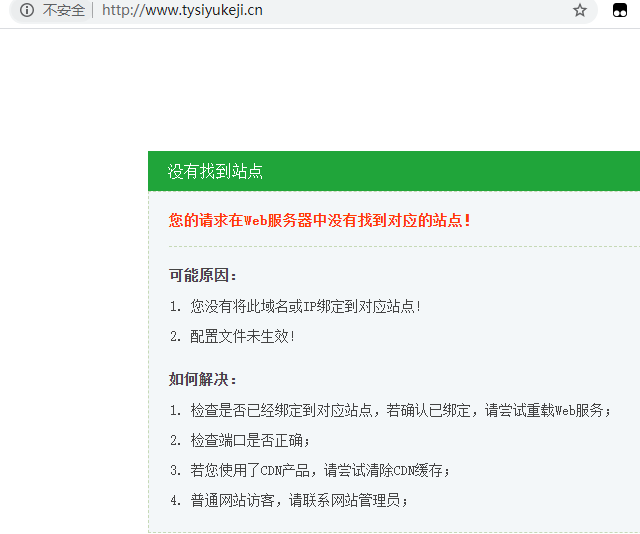This screenshot has height=534, width=640.
Task: Click the line about clearing CDN缓存
Action: click(320, 471)
